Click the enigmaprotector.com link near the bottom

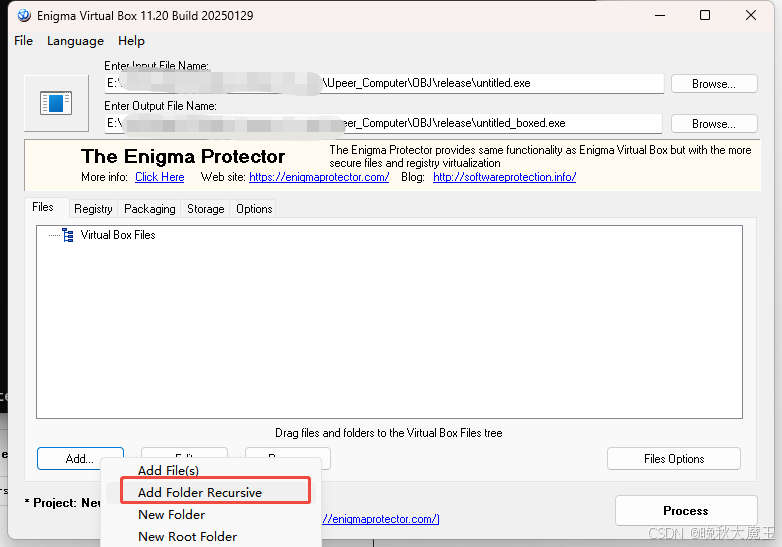[381, 519]
